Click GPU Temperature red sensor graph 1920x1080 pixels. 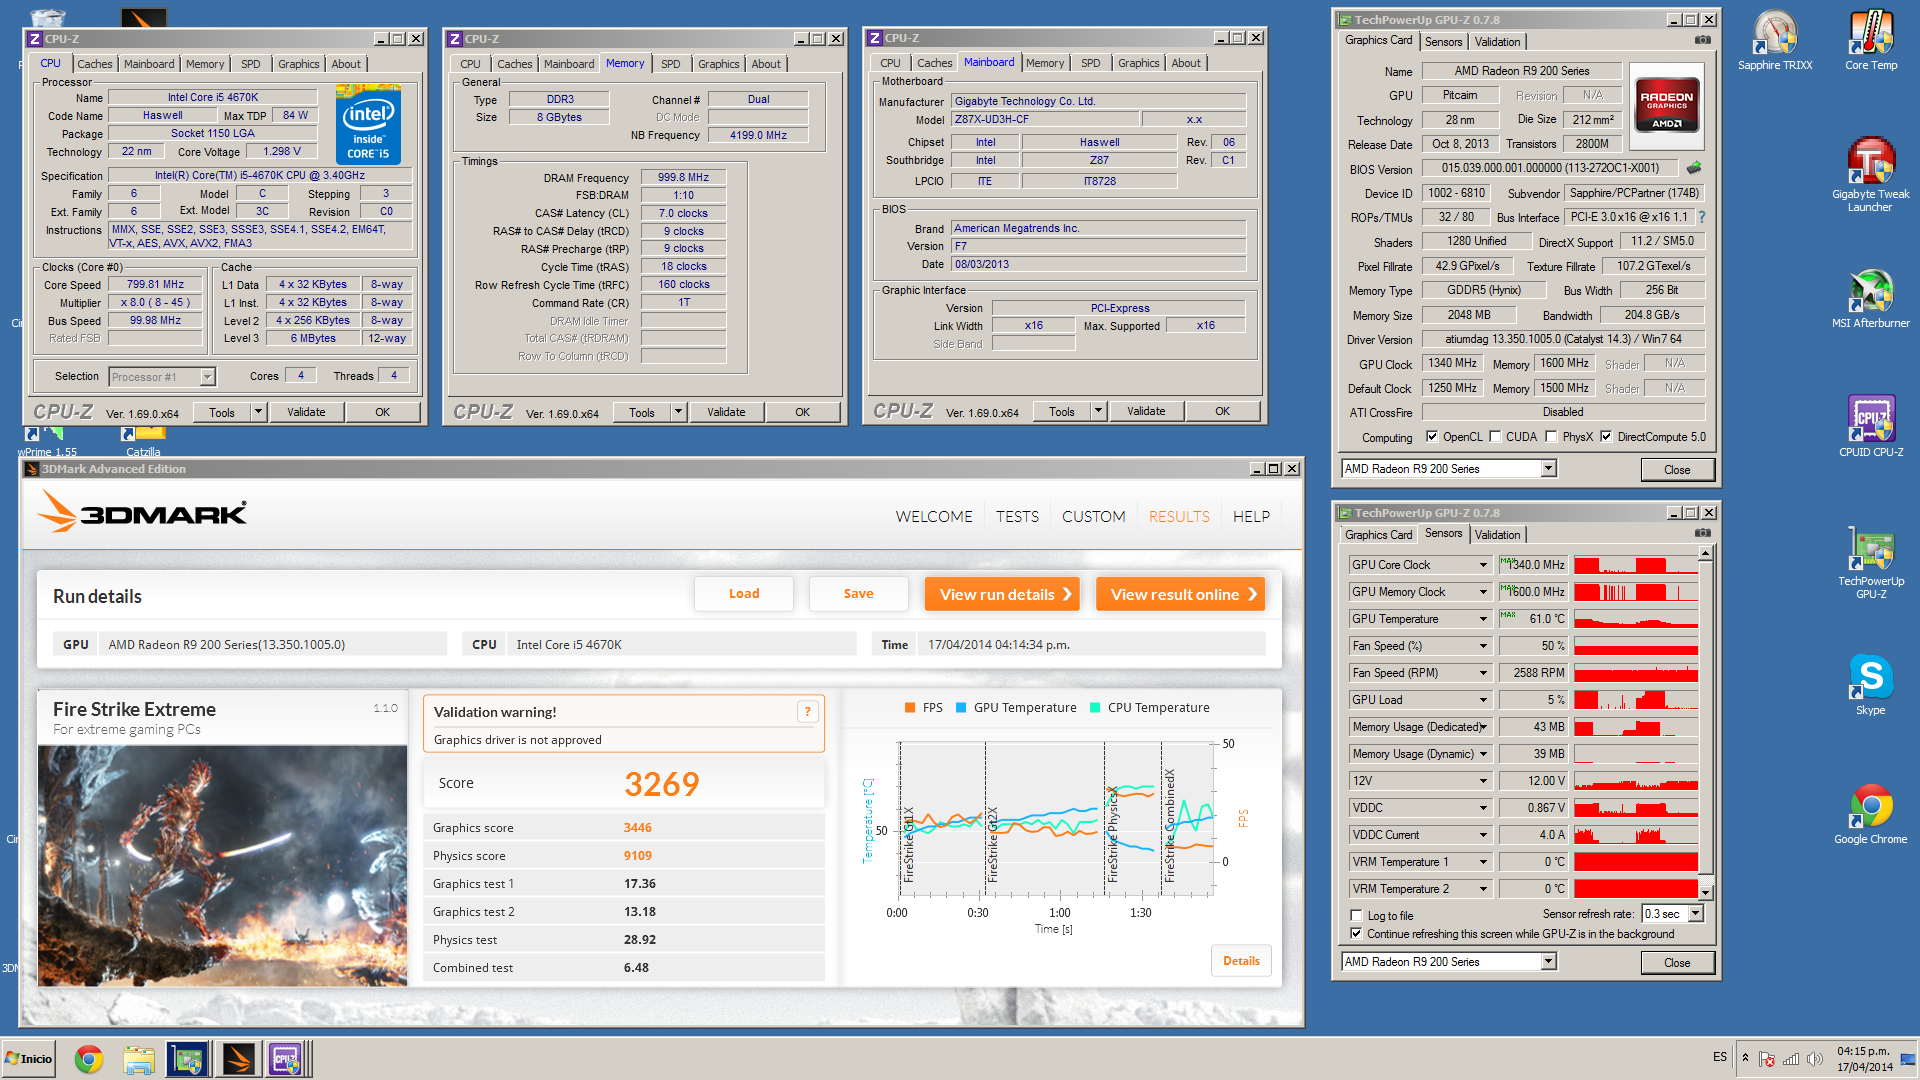click(1636, 619)
